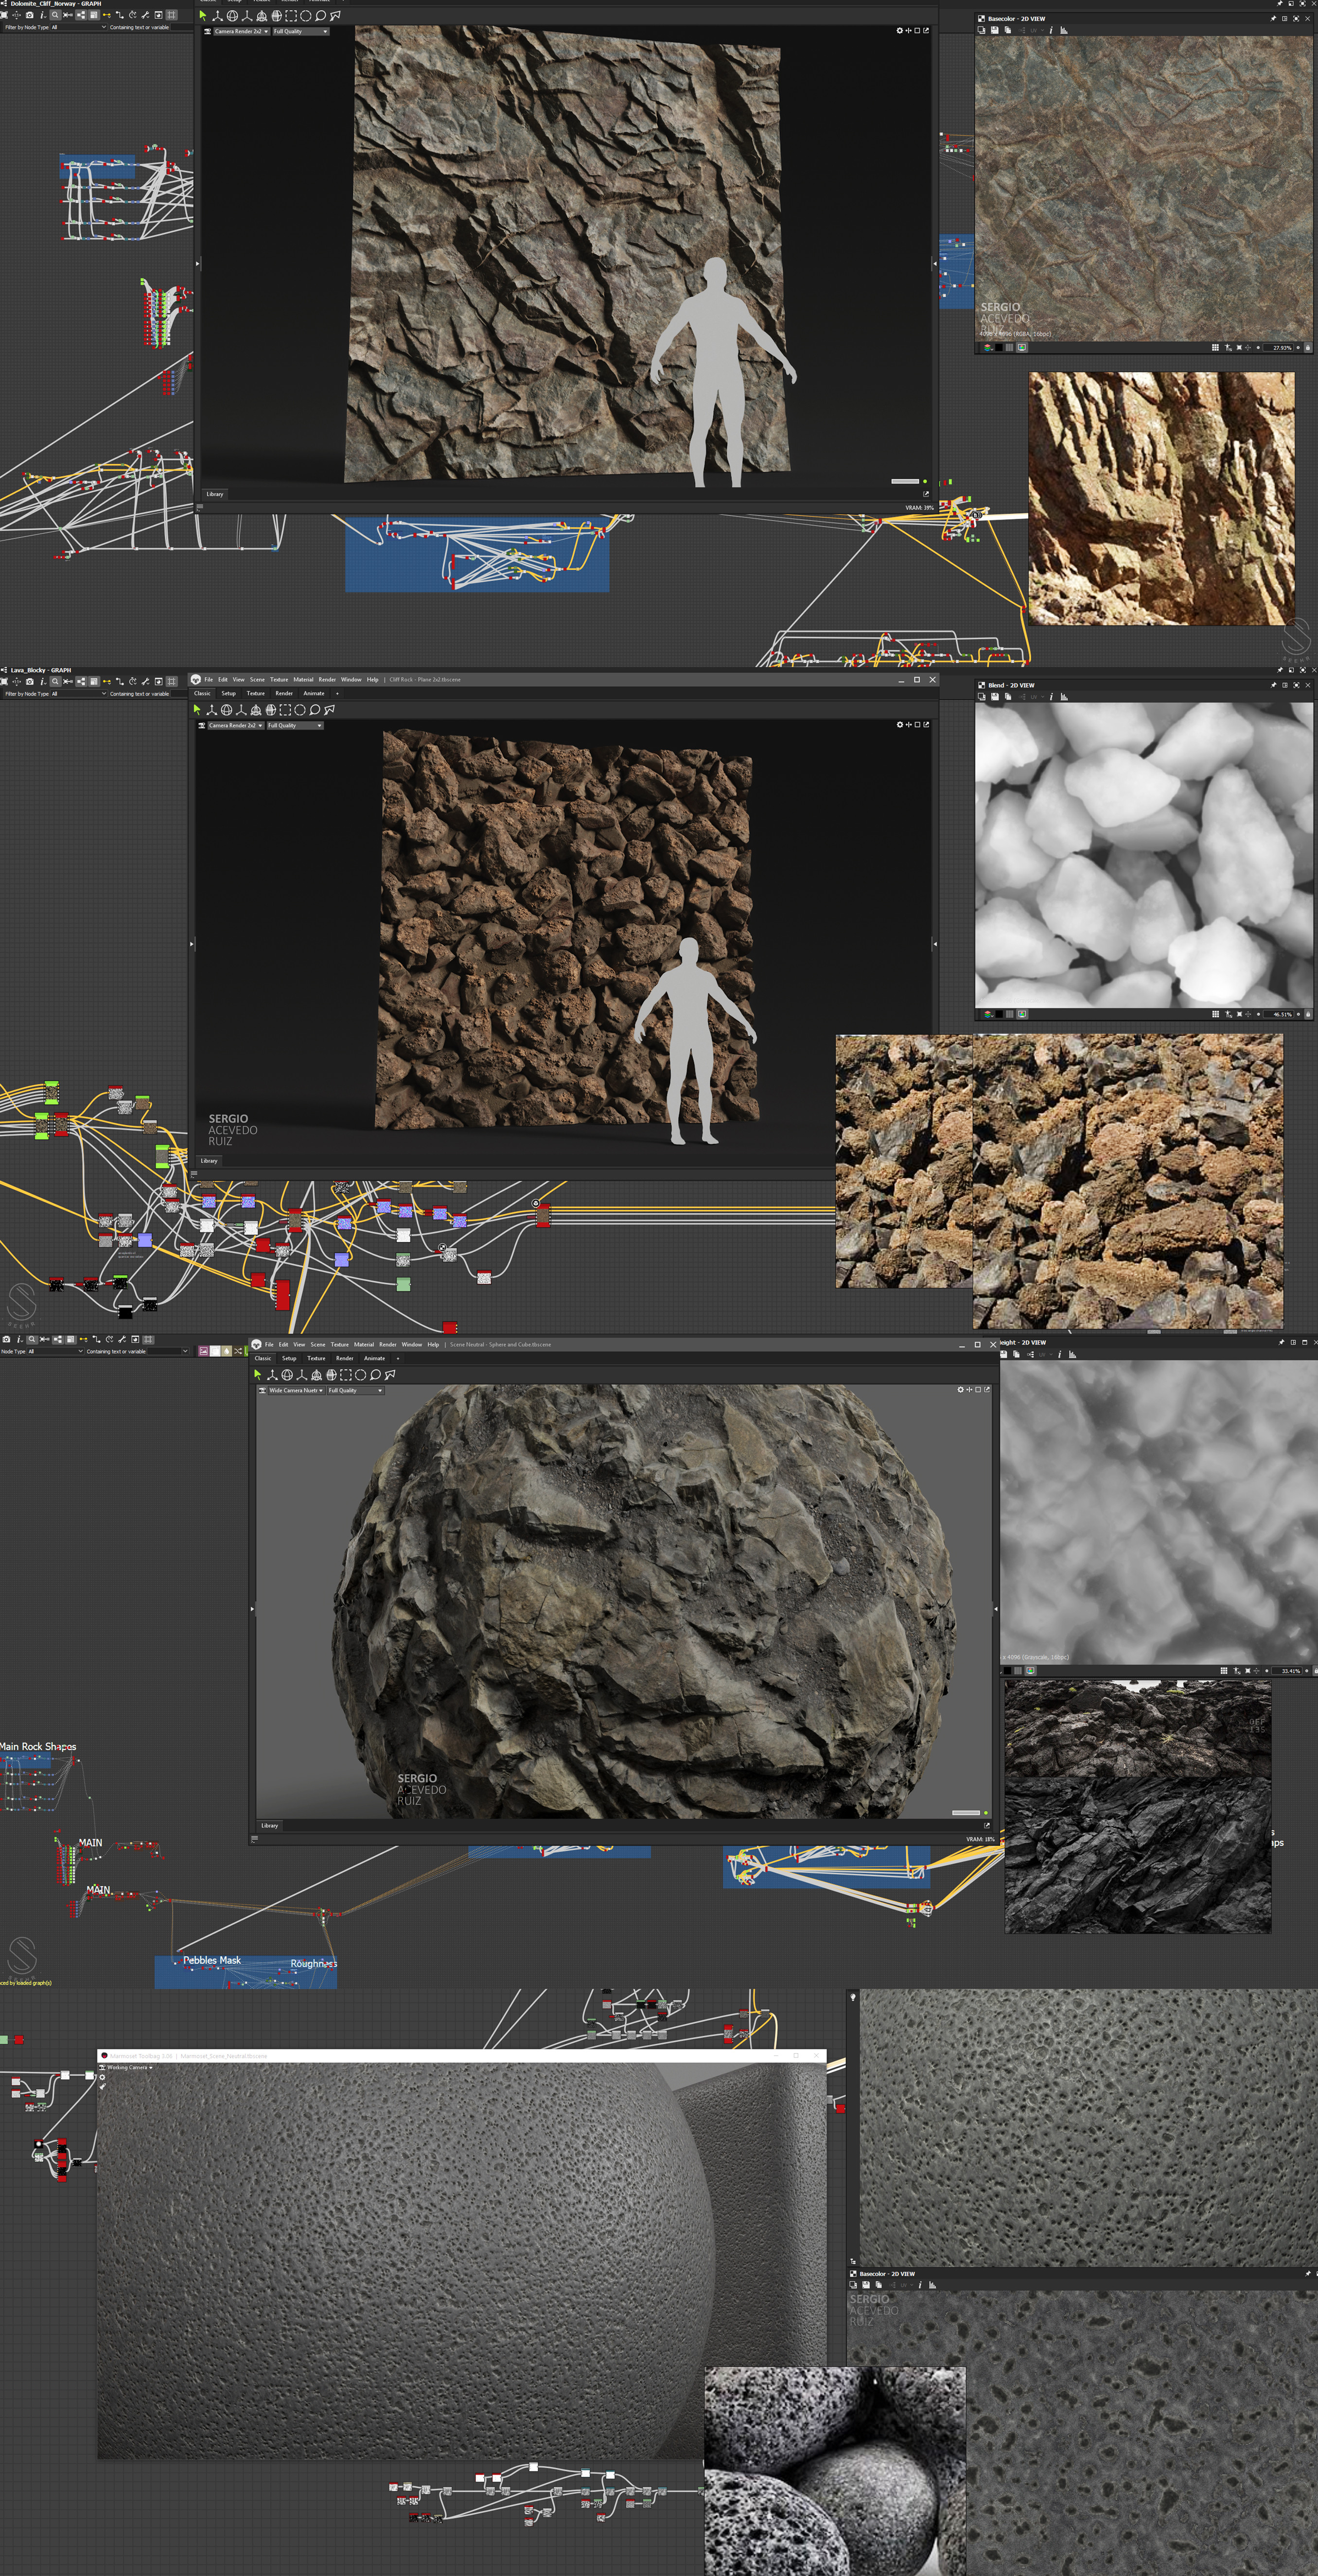Viewport: 1318px width, 2576px height.
Task: Click the Marmoset skull logo in Cliff Rock window
Action: click(x=196, y=680)
